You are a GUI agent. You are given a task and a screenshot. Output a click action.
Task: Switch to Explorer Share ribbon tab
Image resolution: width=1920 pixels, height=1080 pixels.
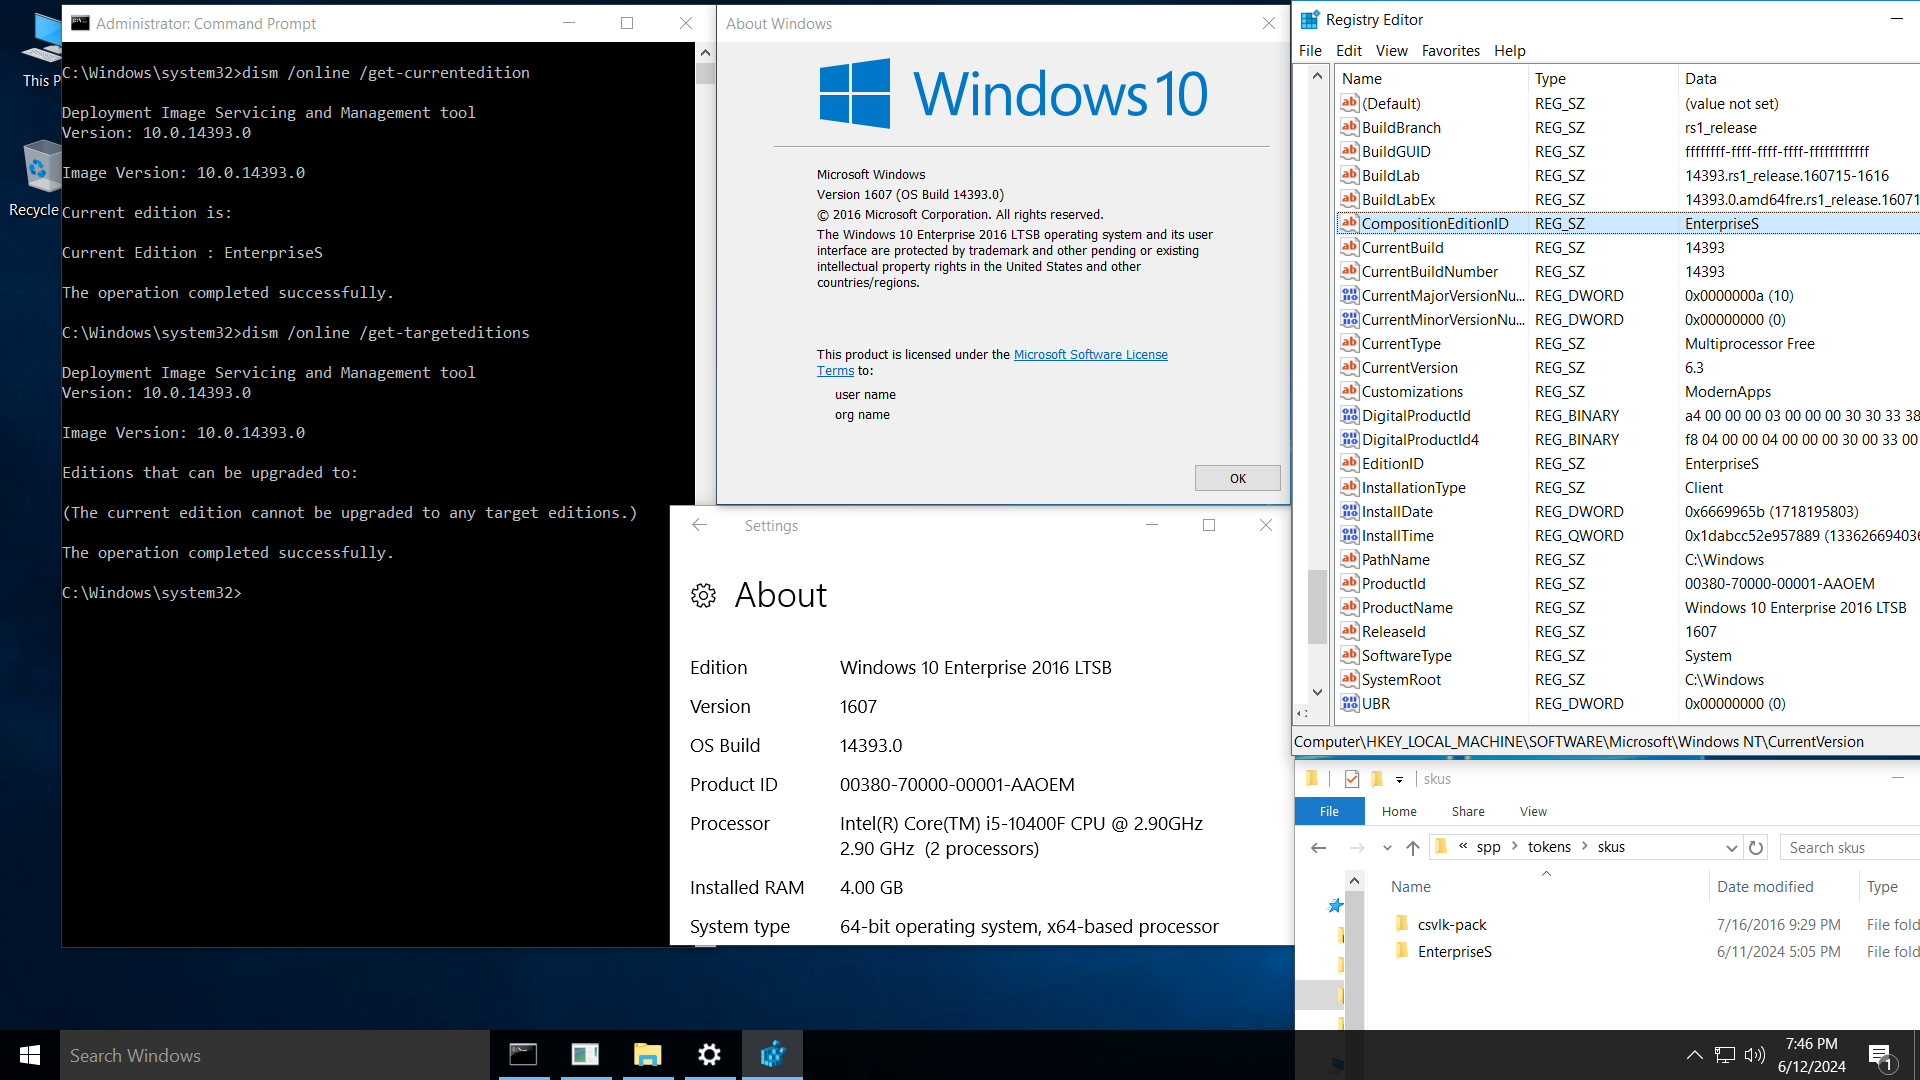point(1468,811)
